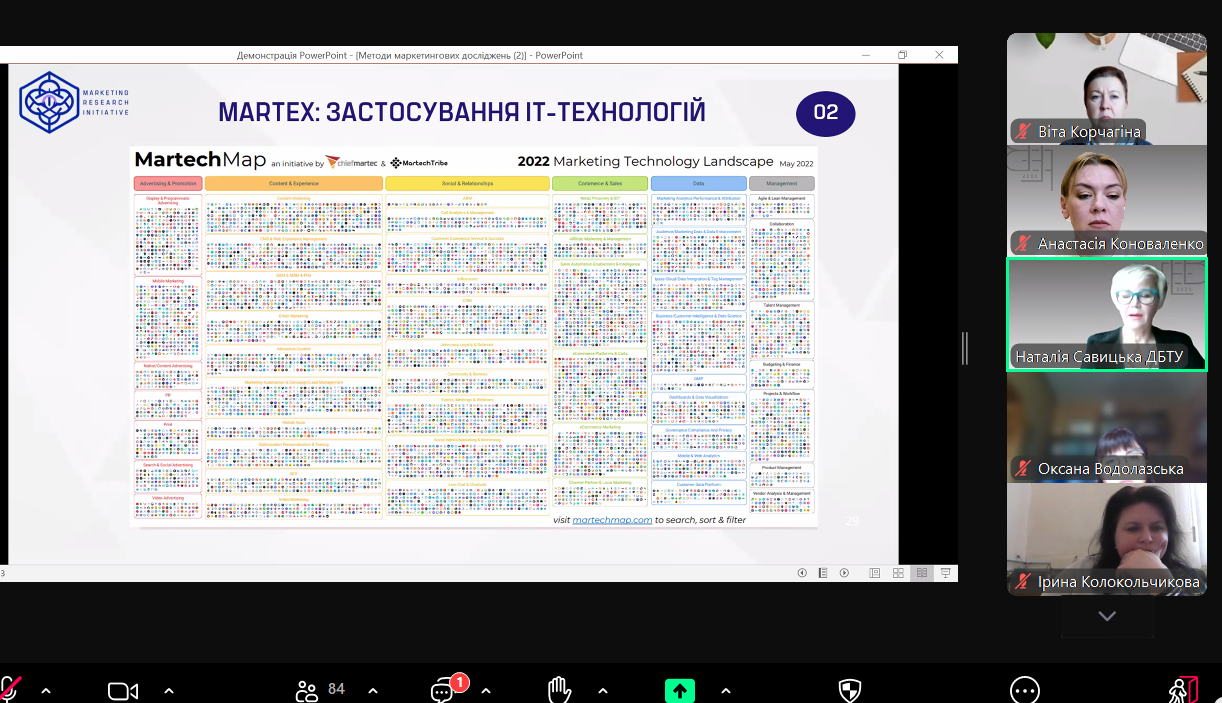This screenshot has width=1222, height=703.
Task: Expand the share screen options arrow
Action: point(725,690)
